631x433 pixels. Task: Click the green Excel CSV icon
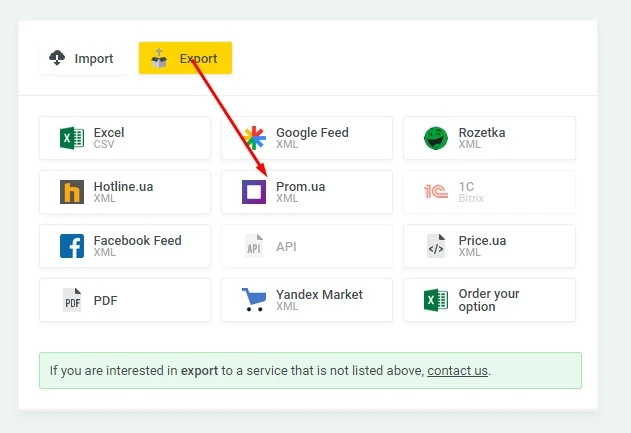click(x=72, y=138)
